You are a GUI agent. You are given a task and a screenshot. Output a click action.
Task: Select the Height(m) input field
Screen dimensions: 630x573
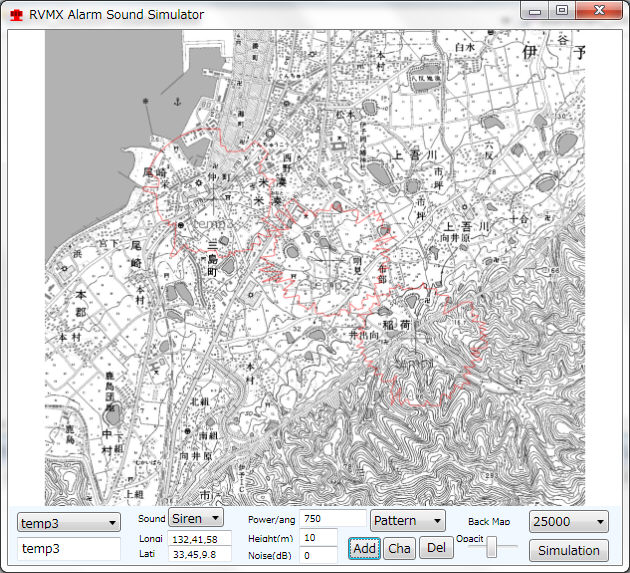(318, 538)
